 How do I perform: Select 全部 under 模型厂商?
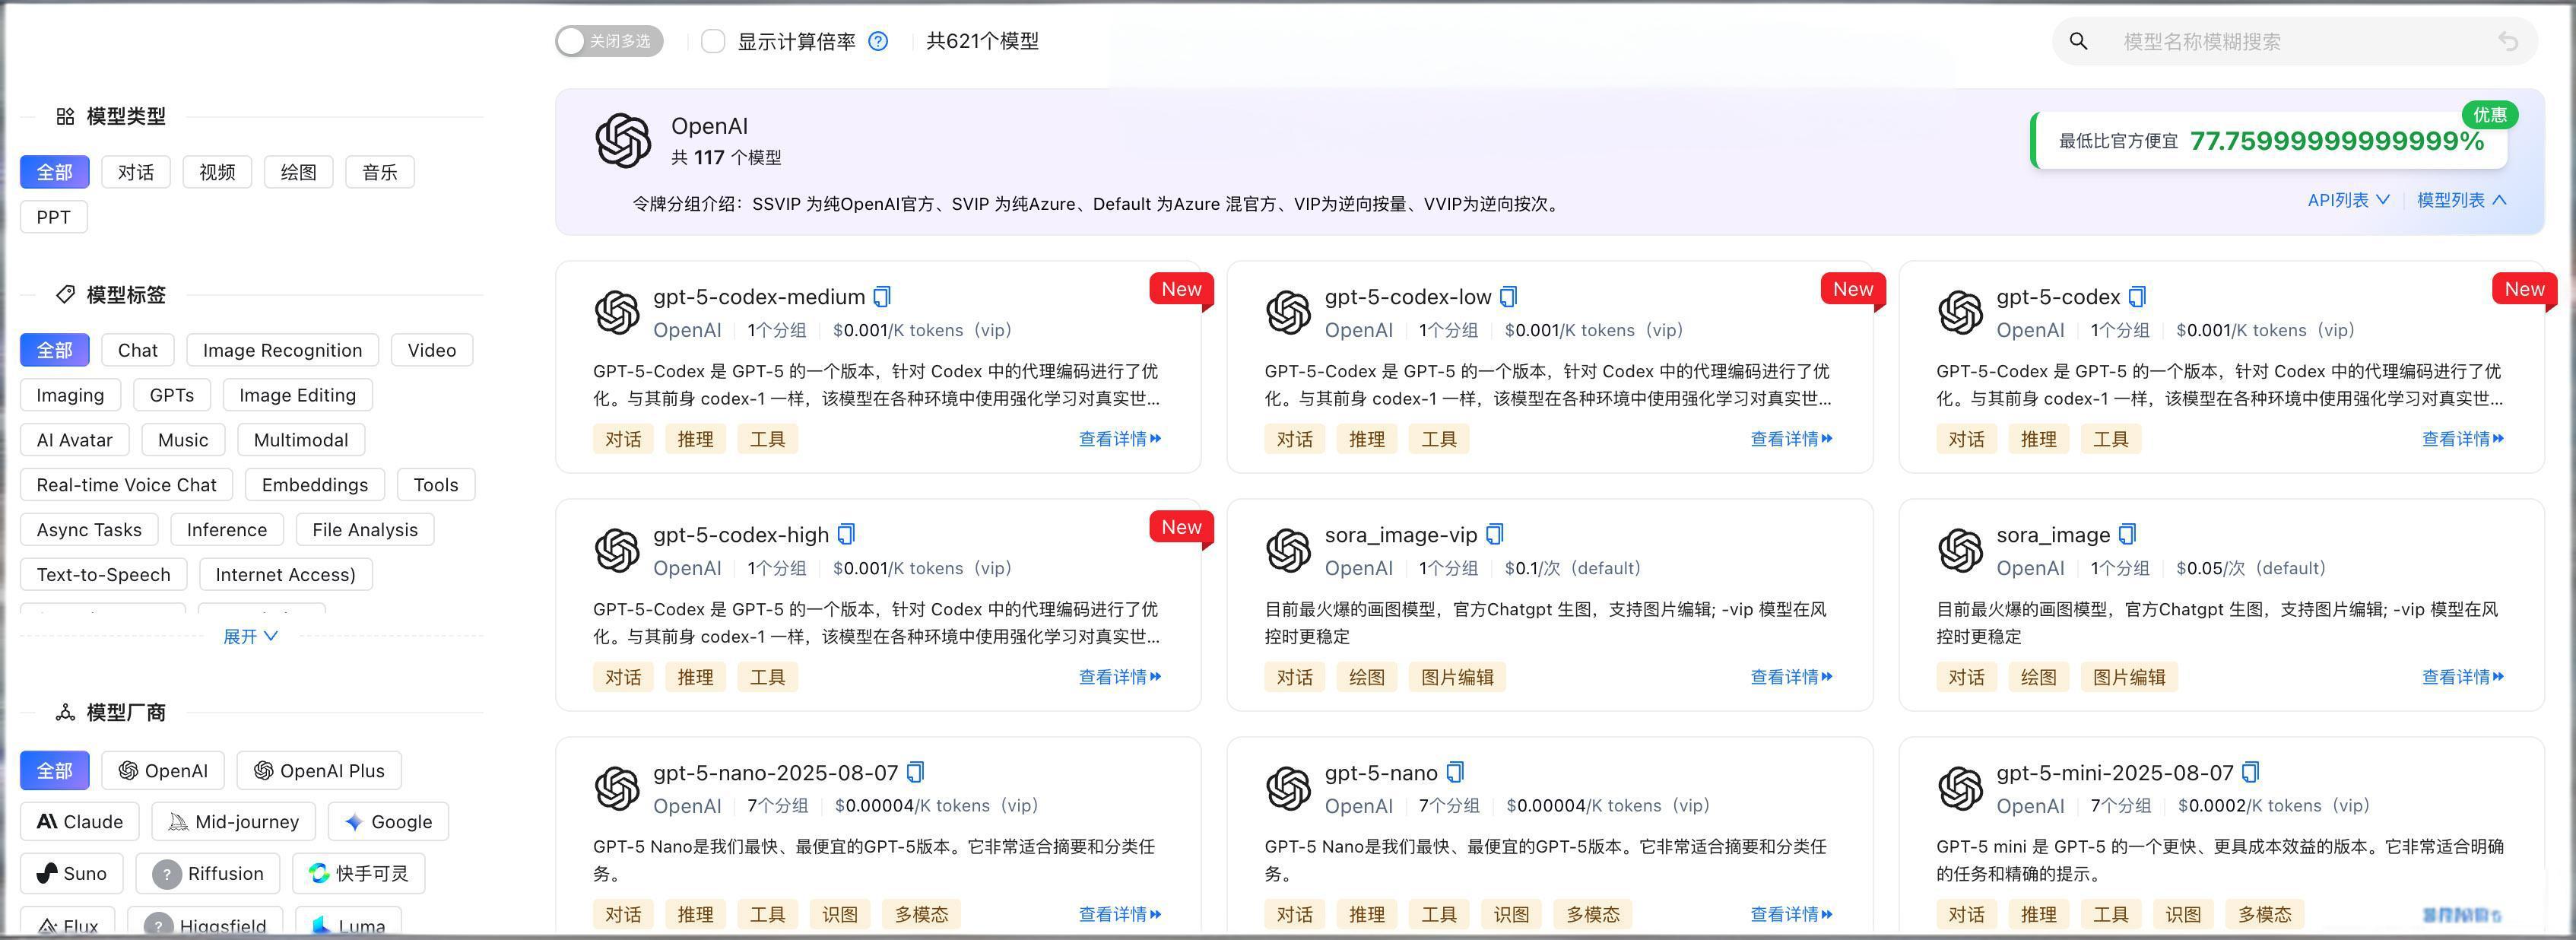(55, 771)
